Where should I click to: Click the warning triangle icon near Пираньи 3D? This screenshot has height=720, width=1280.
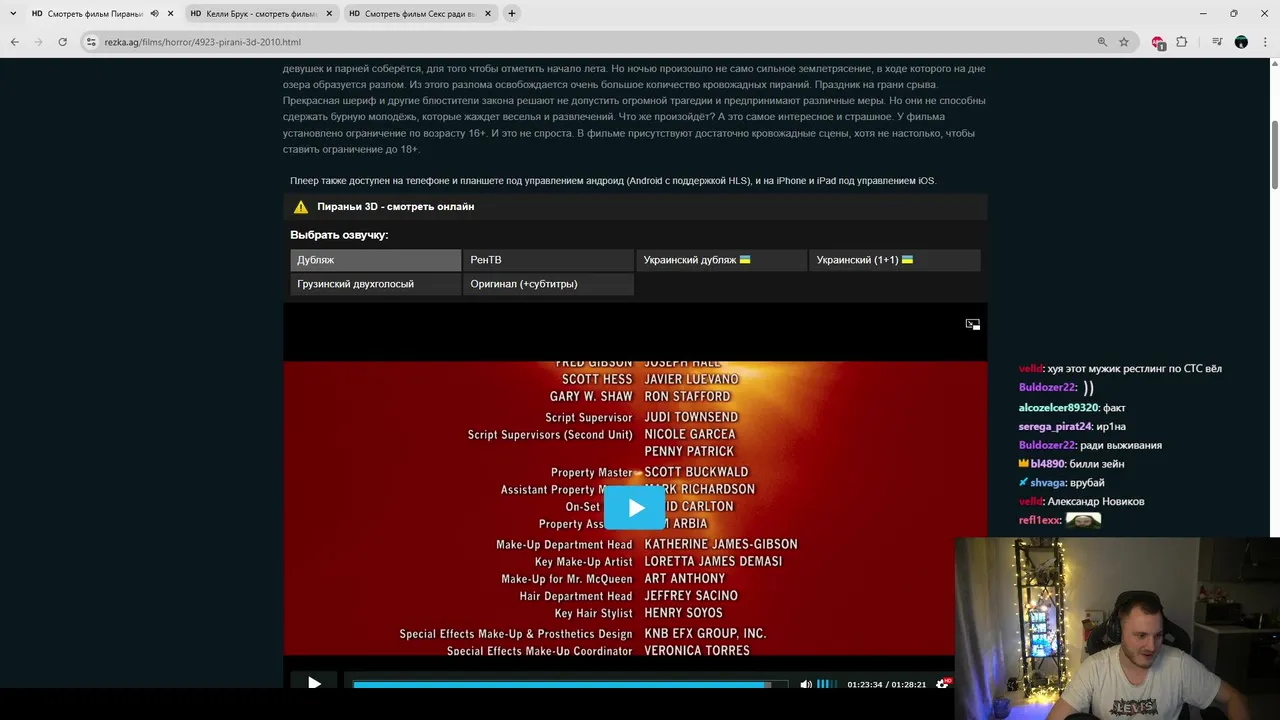(x=301, y=207)
